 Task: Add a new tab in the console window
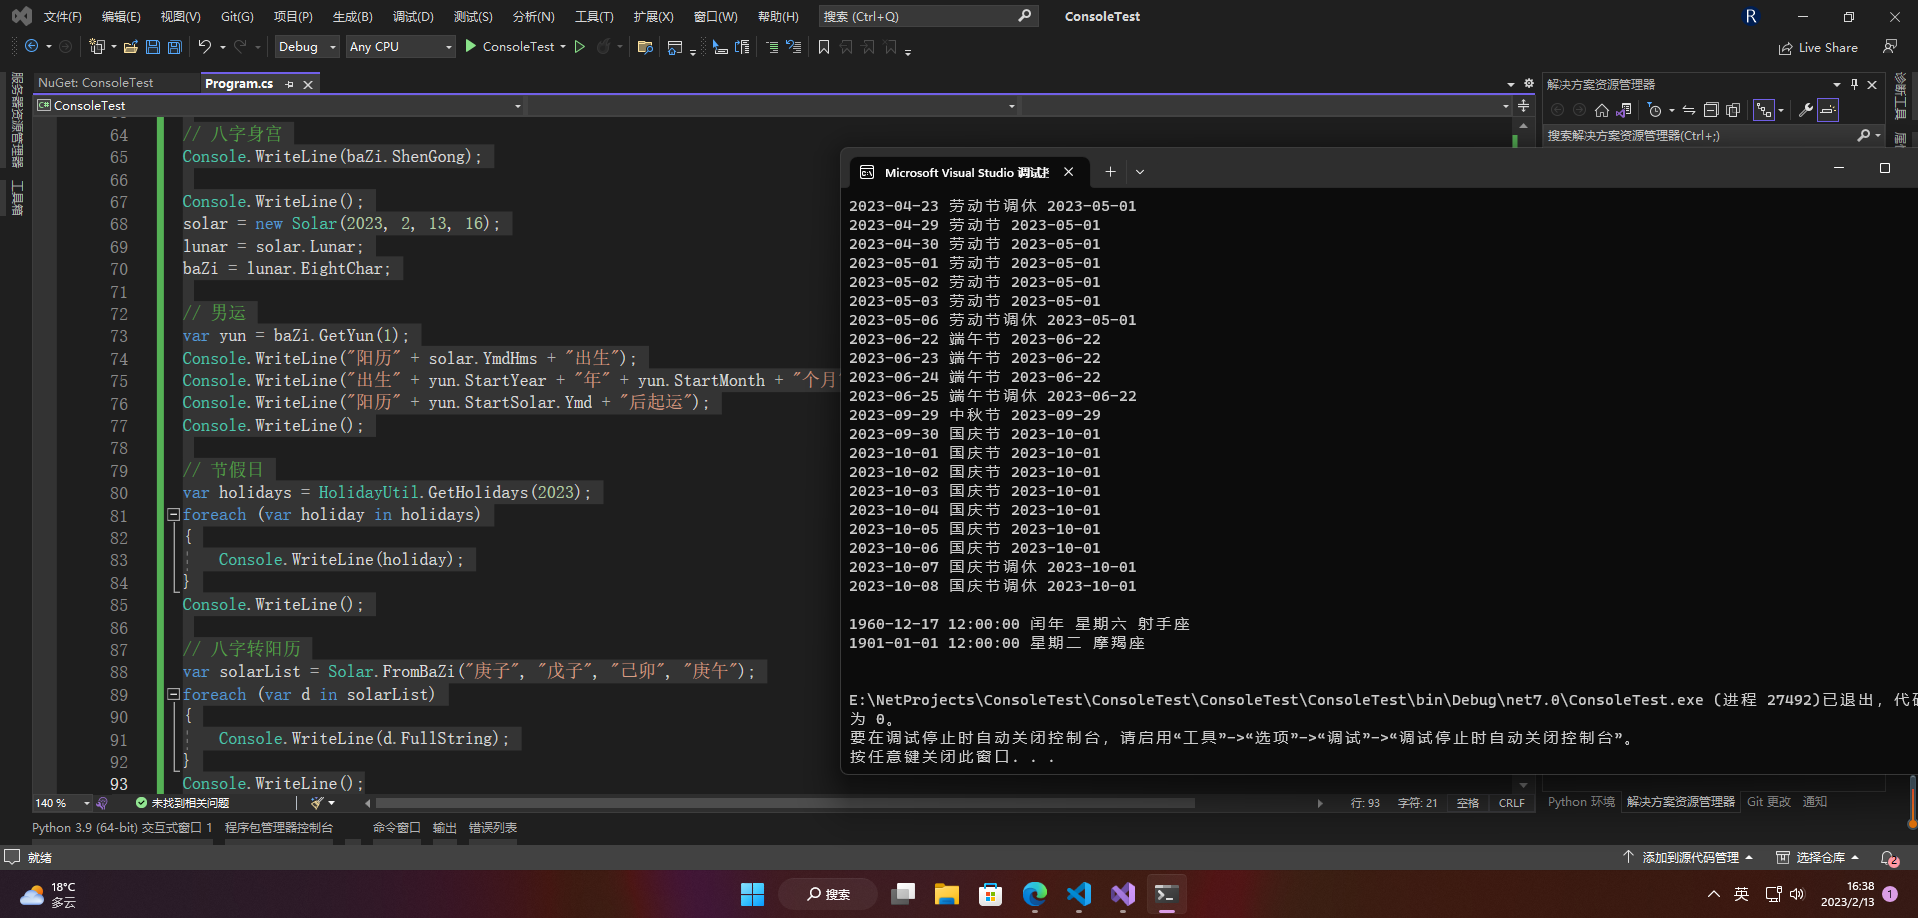tap(1110, 172)
